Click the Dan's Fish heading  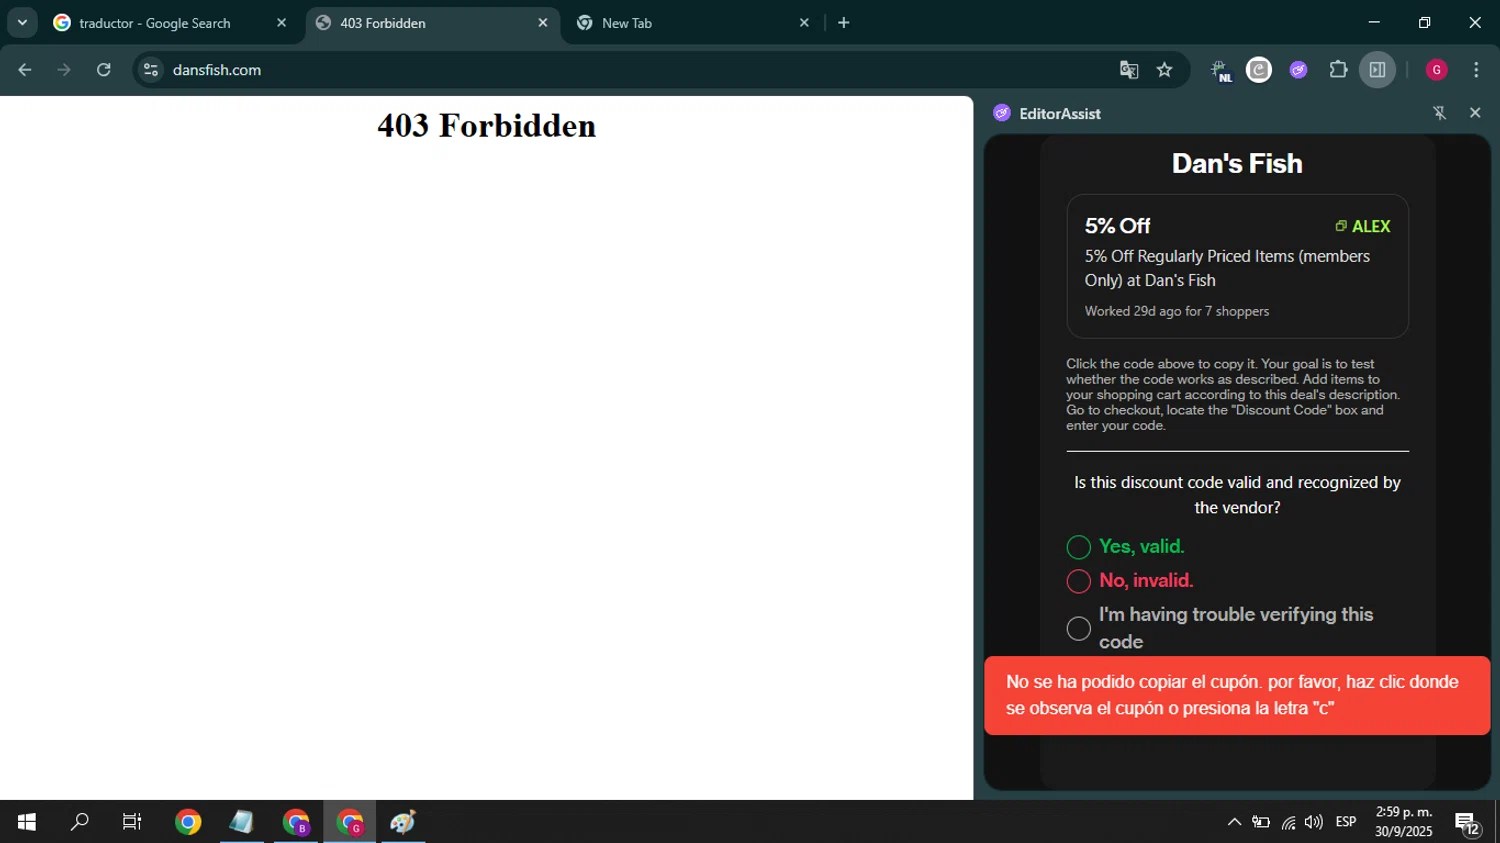coord(1237,164)
